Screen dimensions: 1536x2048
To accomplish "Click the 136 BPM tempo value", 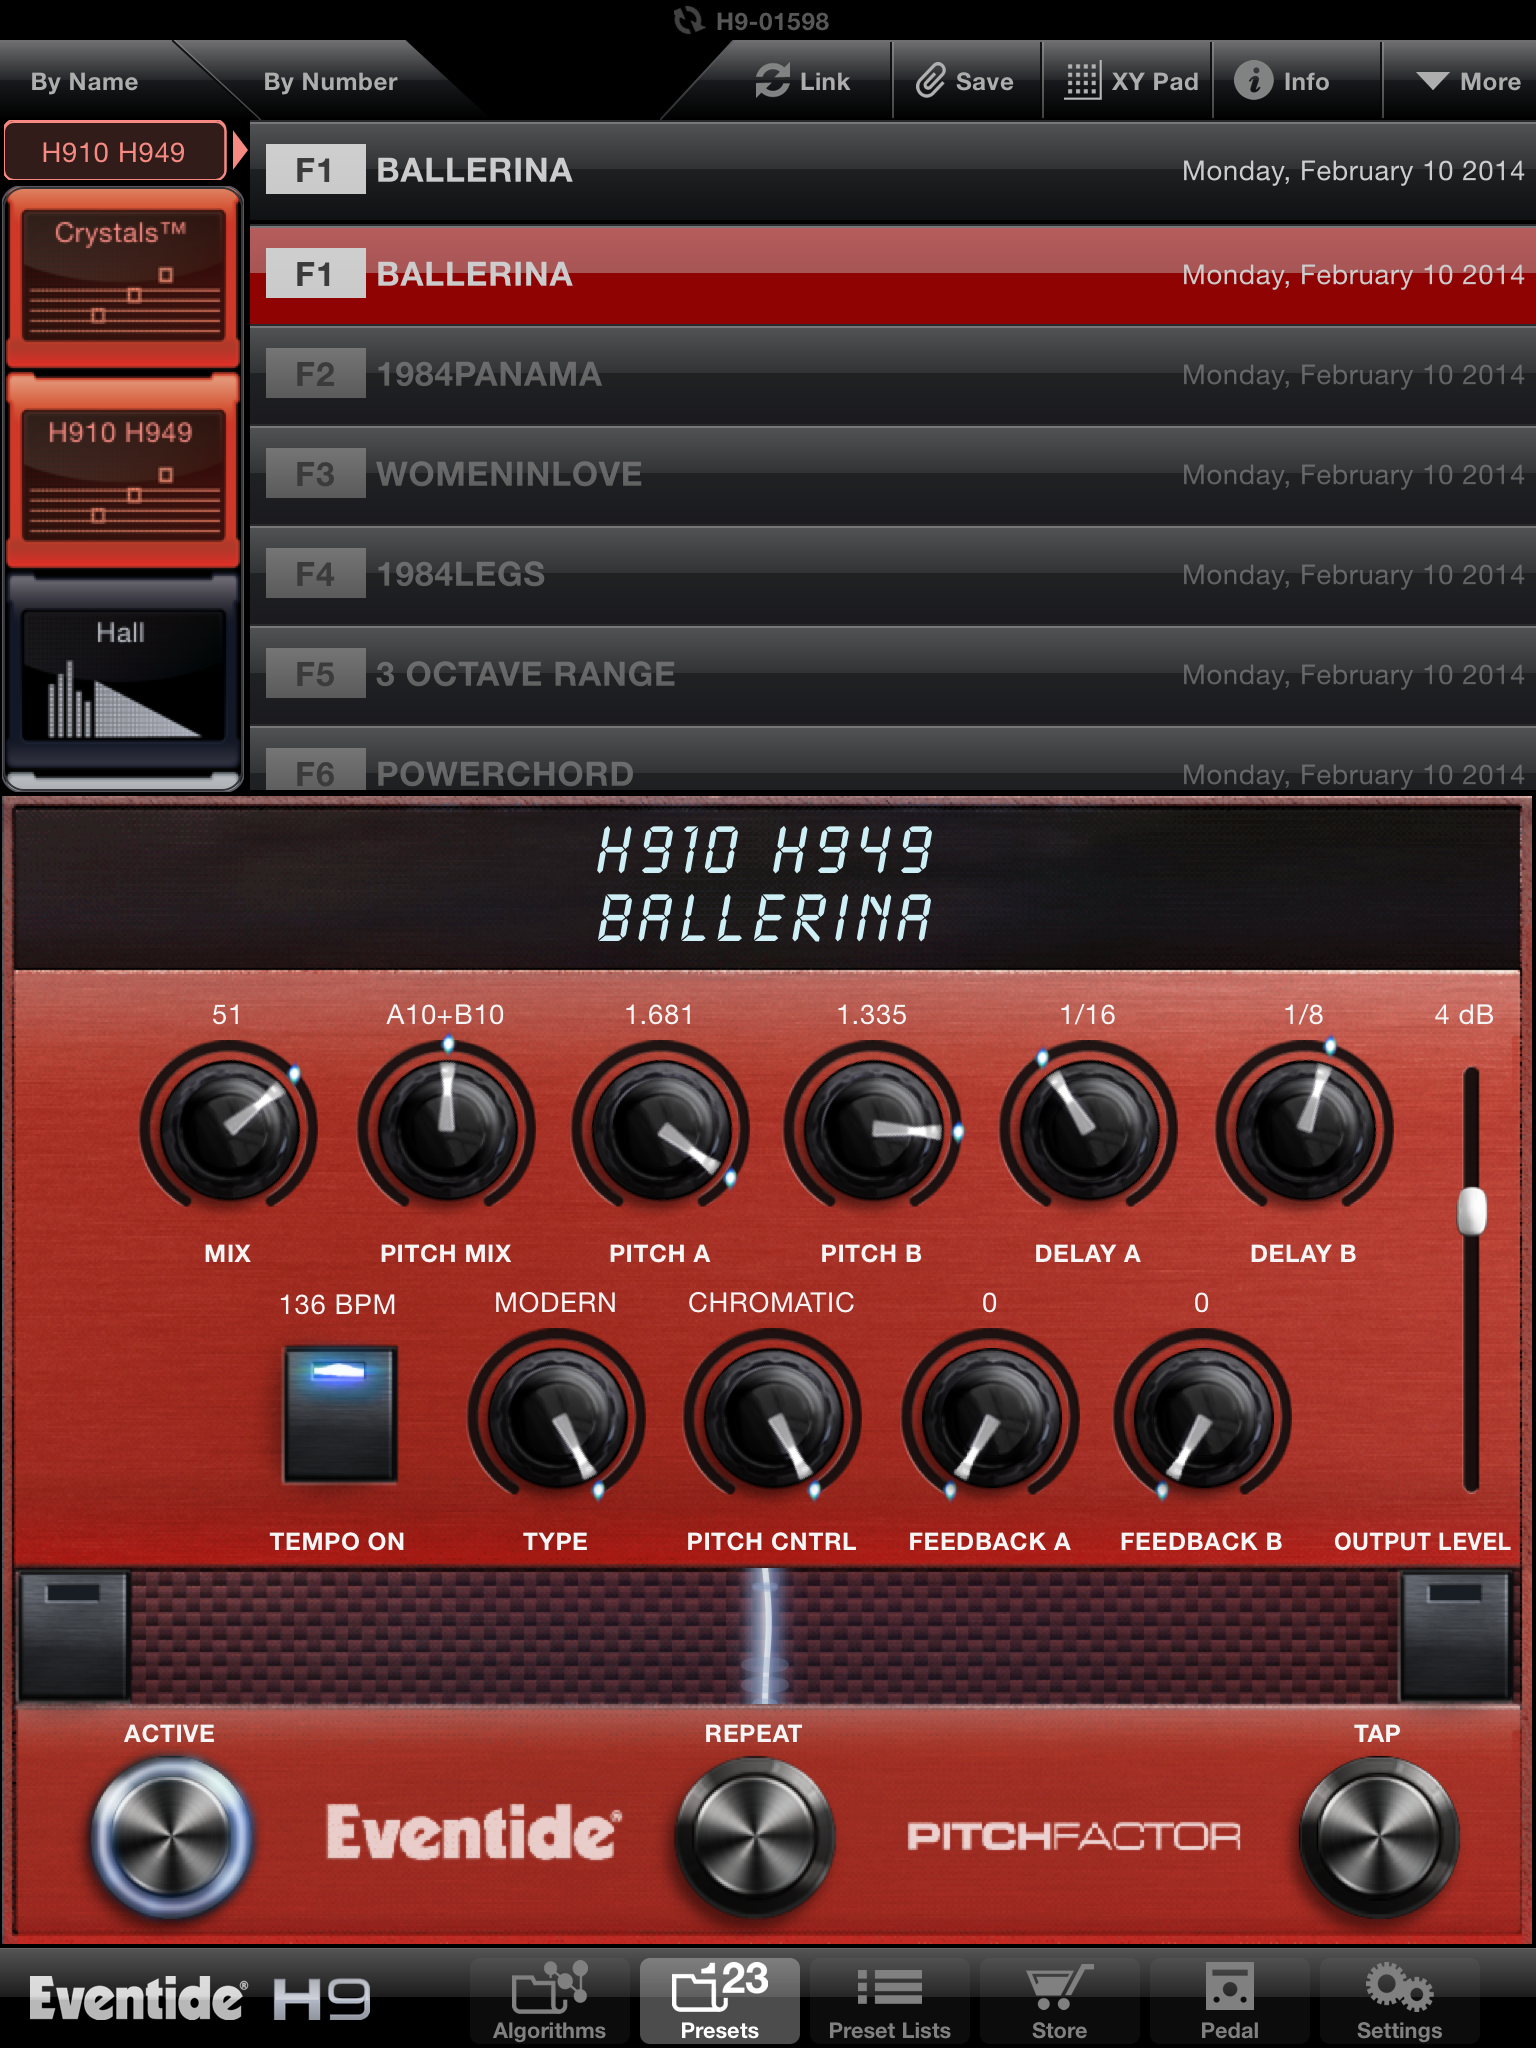I will coord(338,1304).
